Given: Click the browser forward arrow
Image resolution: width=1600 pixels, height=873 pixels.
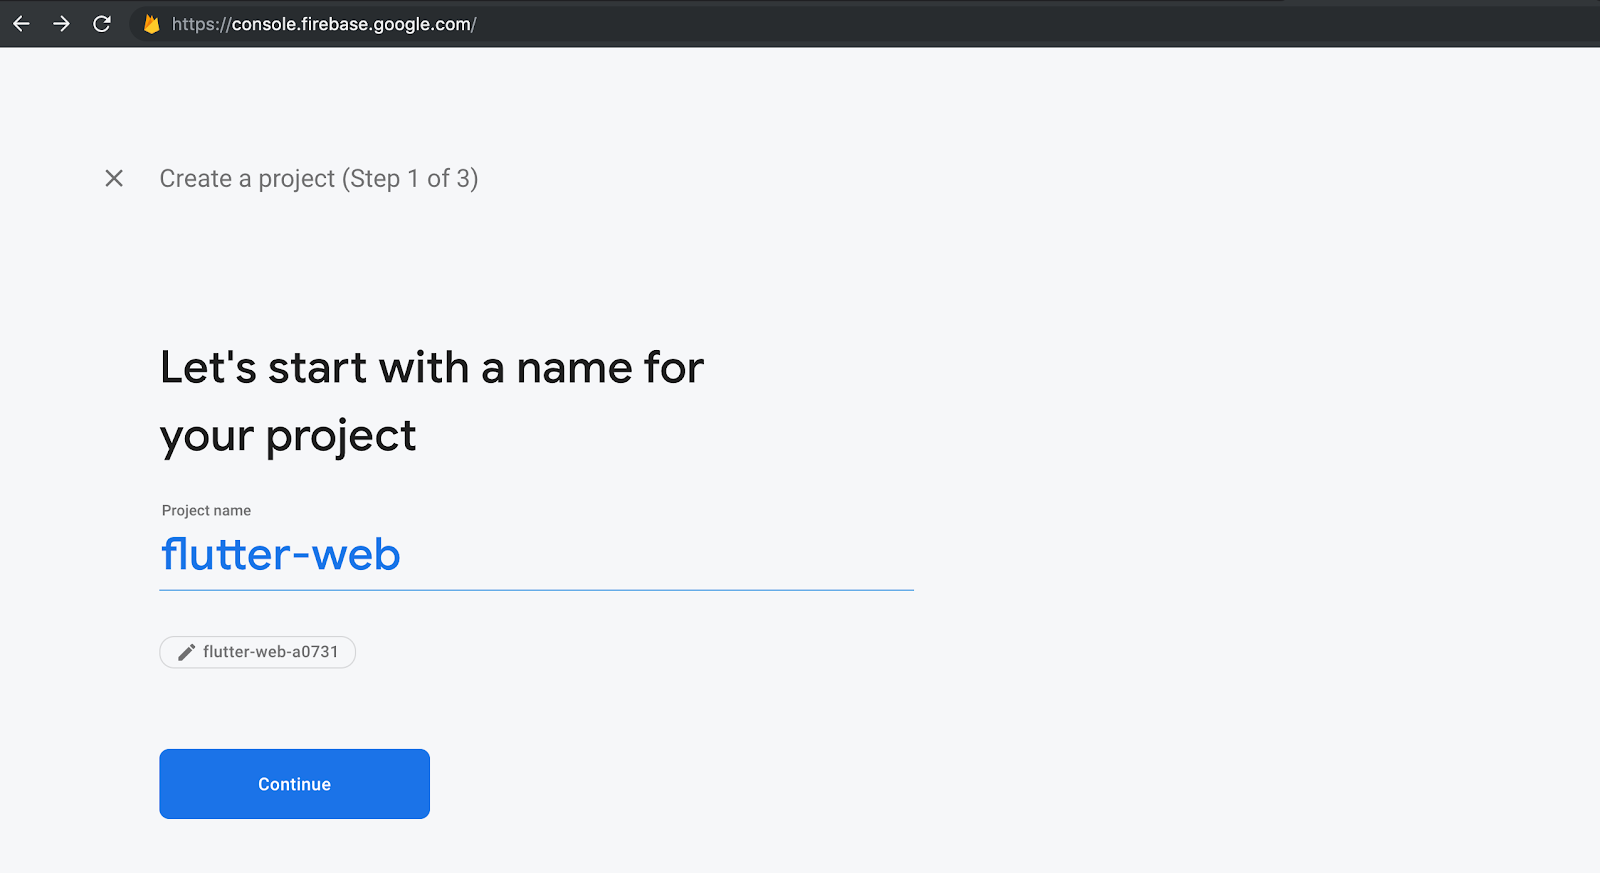Looking at the screenshot, I should pyautogui.click(x=61, y=24).
